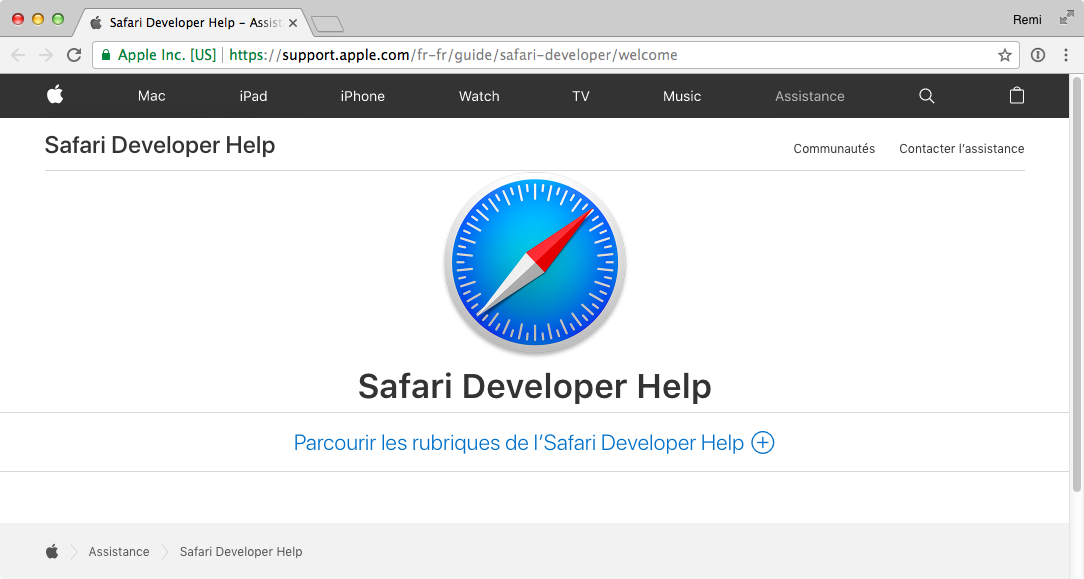Click the circled info extension icon in the toolbar
This screenshot has height=579, width=1084.
tap(1038, 55)
